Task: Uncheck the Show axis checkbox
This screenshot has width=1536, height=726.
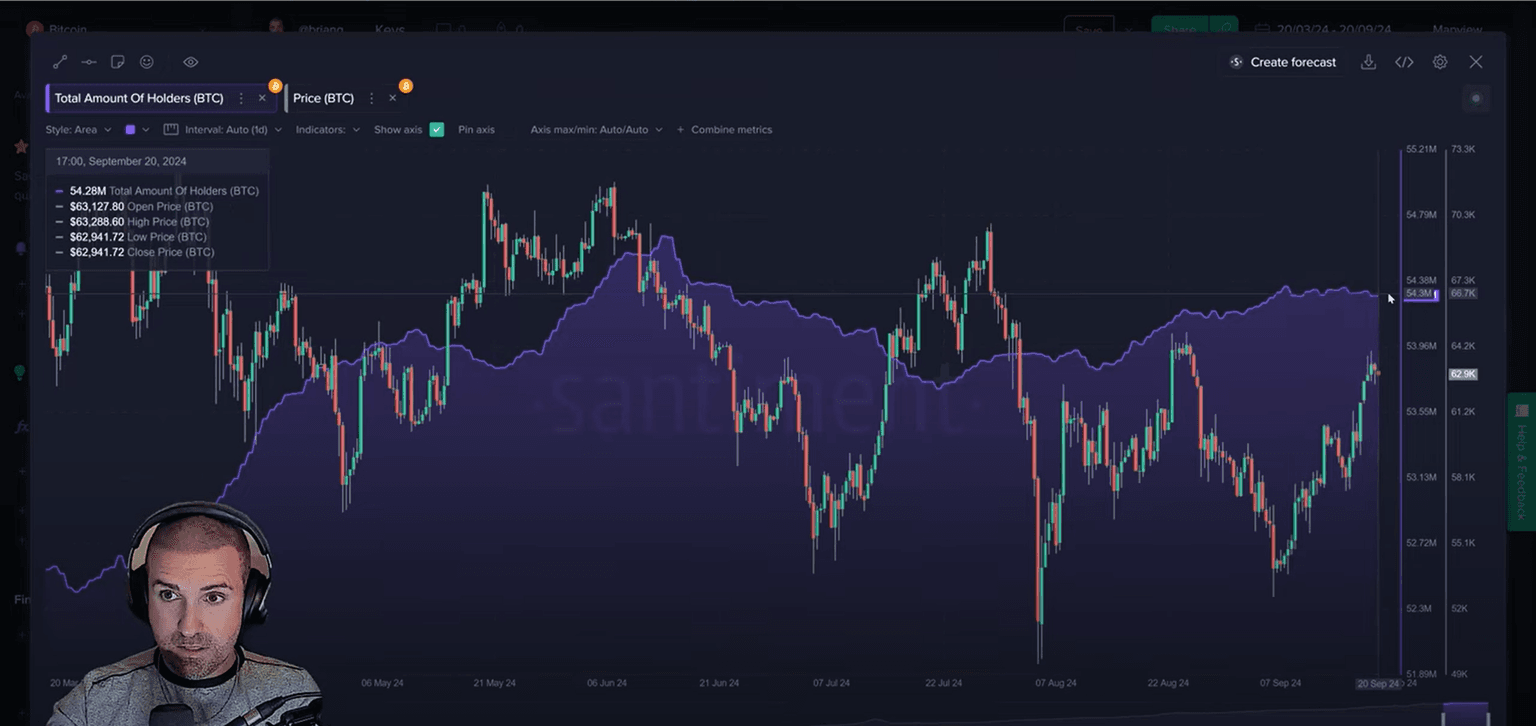Action: click(x=436, y=129)
